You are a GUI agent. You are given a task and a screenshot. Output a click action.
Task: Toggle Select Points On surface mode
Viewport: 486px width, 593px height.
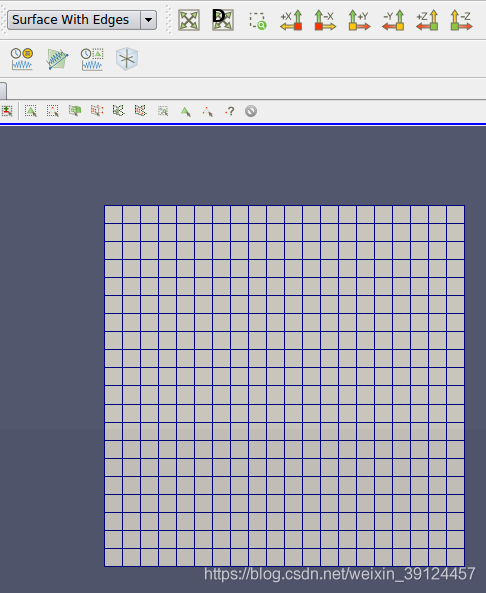click(53, 111)
